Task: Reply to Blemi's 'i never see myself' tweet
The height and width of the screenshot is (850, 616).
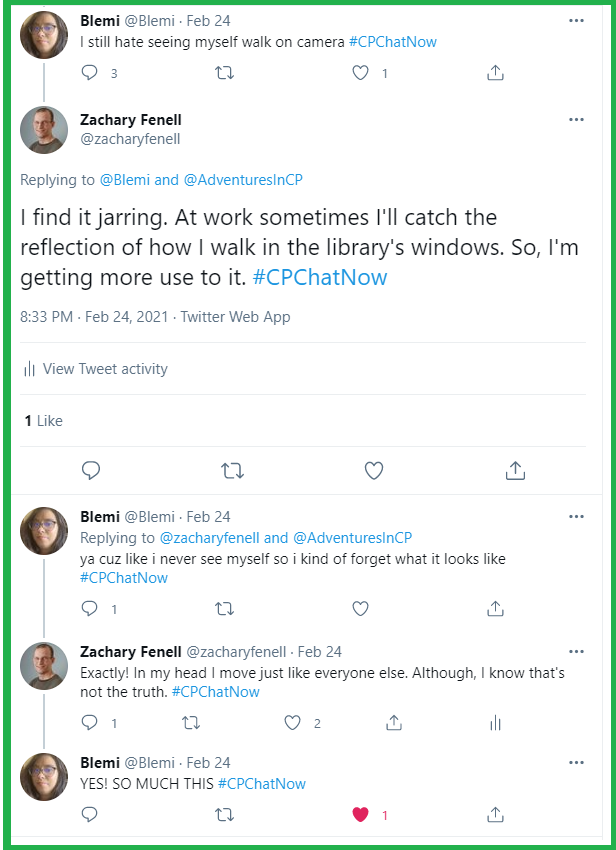Action: coord(89,608)
